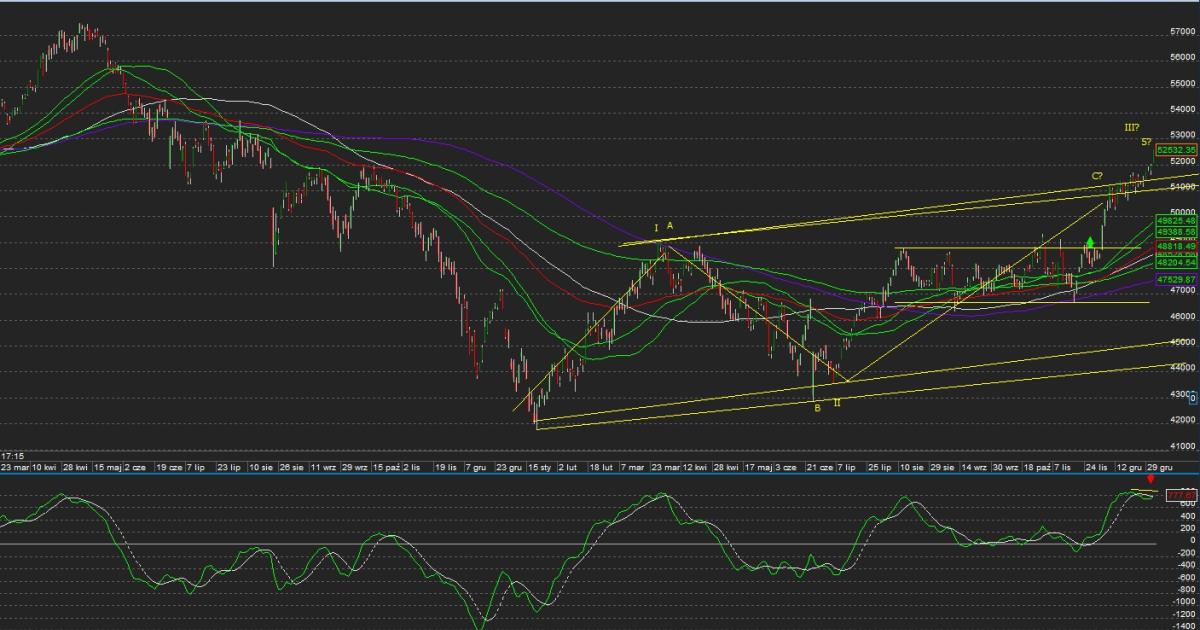Click the 57000 level on price axis

tap(1182, 32)
